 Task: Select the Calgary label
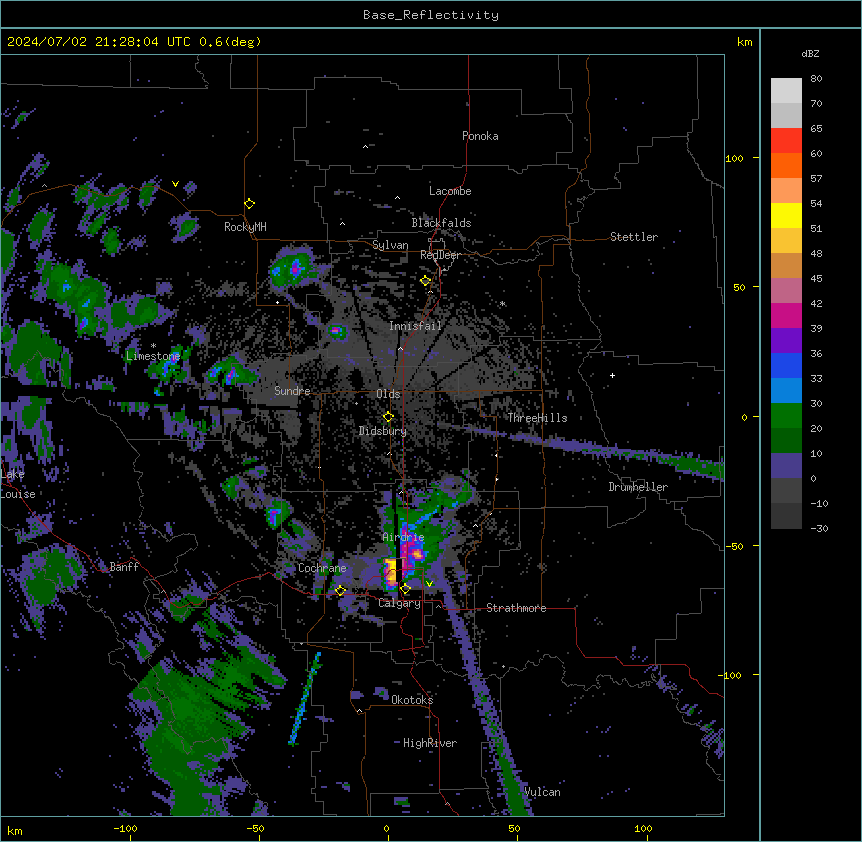399,603
